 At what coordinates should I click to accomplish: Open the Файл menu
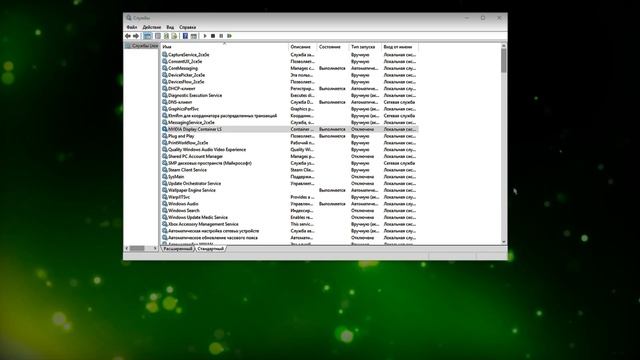(x=132, y=27)
